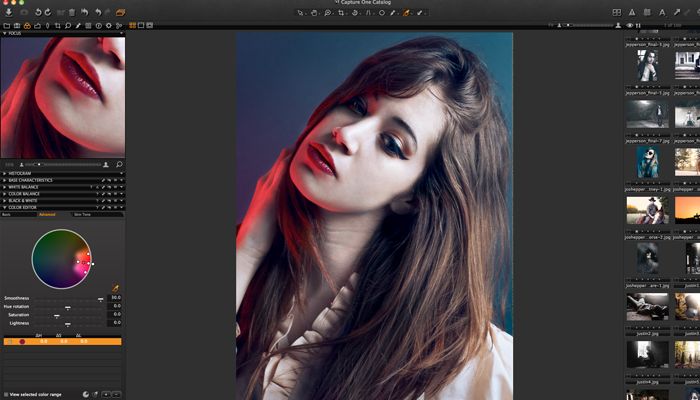
Task: Select the Advanced tab in Color Editor
Action: 47,215
